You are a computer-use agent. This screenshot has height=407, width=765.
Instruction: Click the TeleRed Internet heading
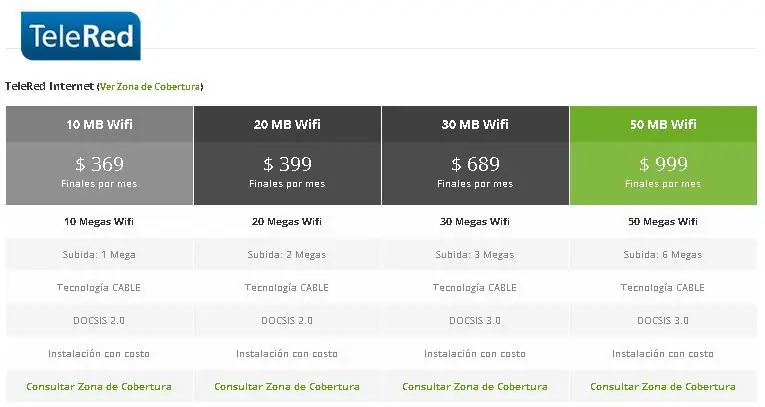pyautogui.click(x=49, y=86)
